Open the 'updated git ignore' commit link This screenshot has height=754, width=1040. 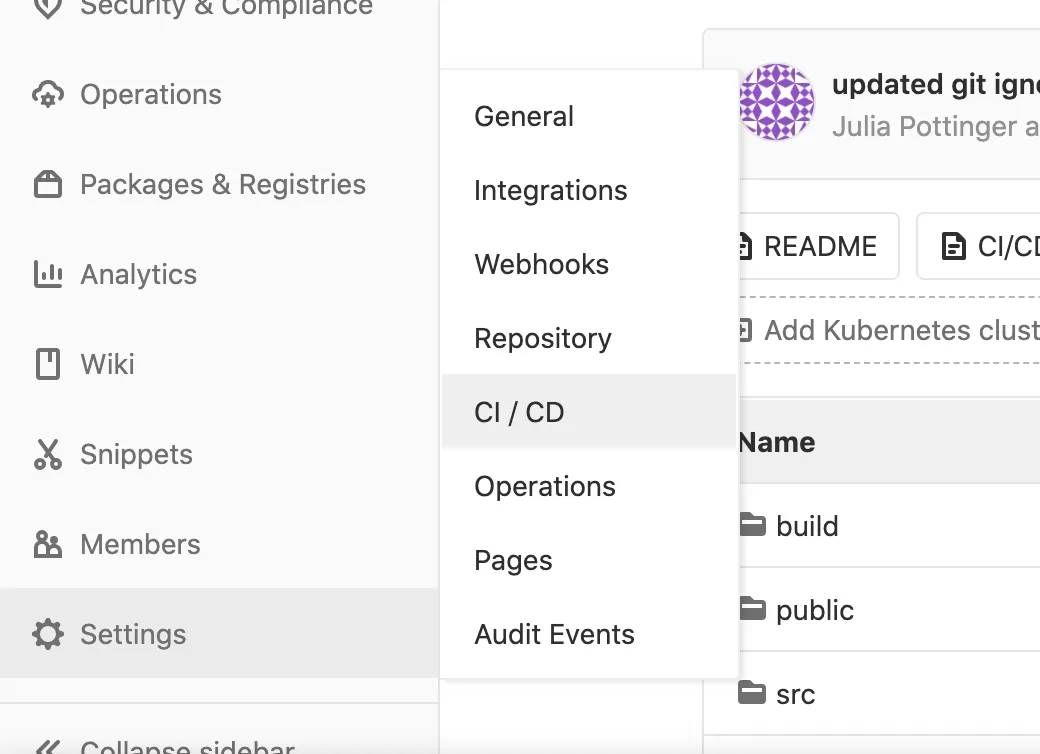[x=936, y=85]
